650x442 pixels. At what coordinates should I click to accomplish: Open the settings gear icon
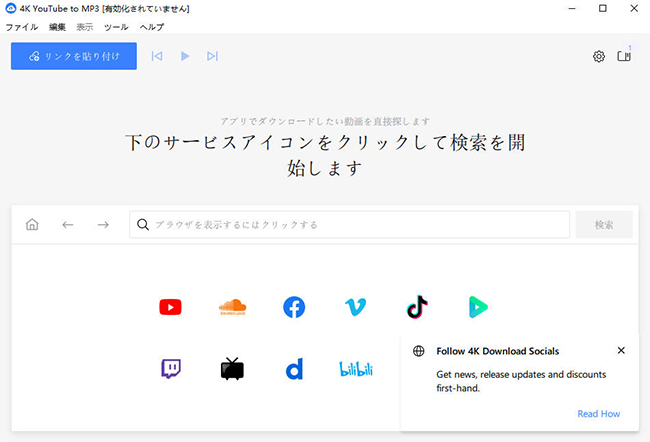tap(599, 56)
